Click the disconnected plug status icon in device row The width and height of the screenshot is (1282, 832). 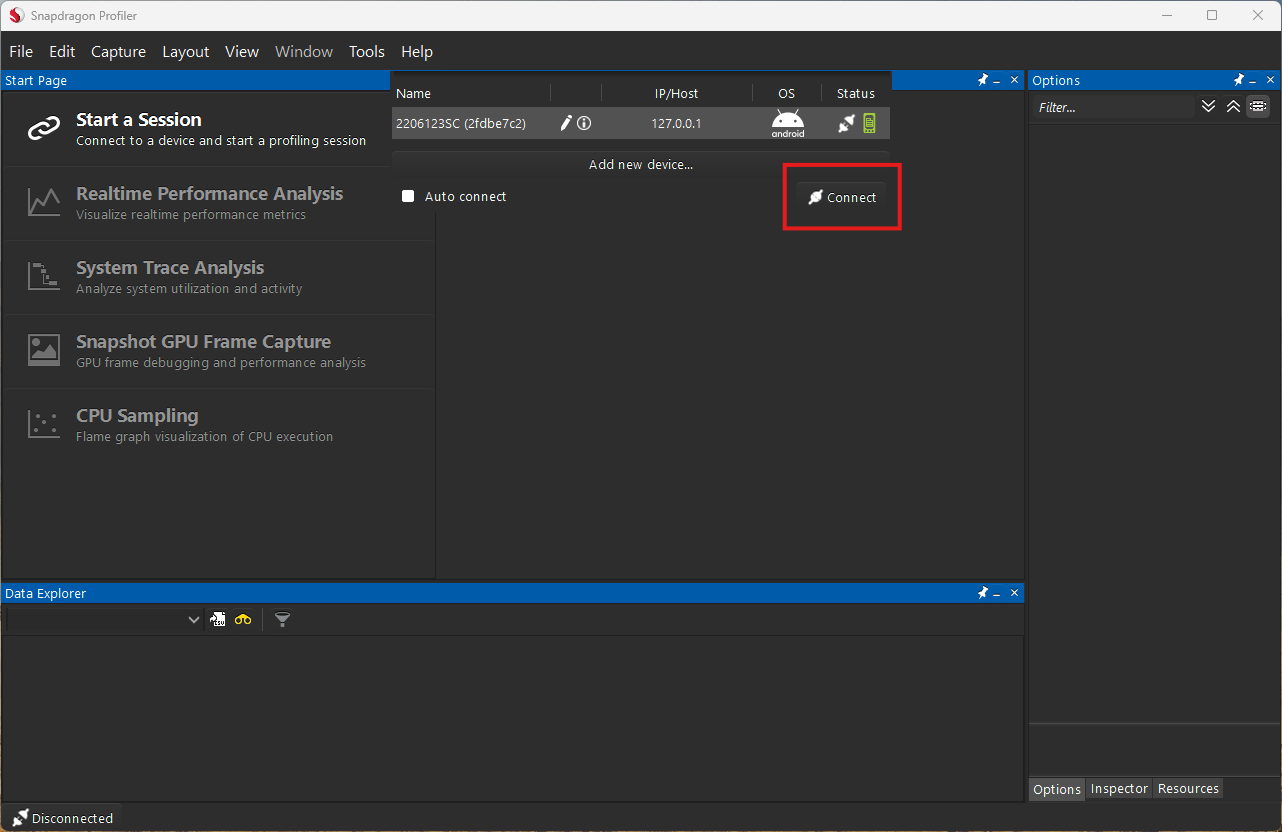(x=846, y=123)
